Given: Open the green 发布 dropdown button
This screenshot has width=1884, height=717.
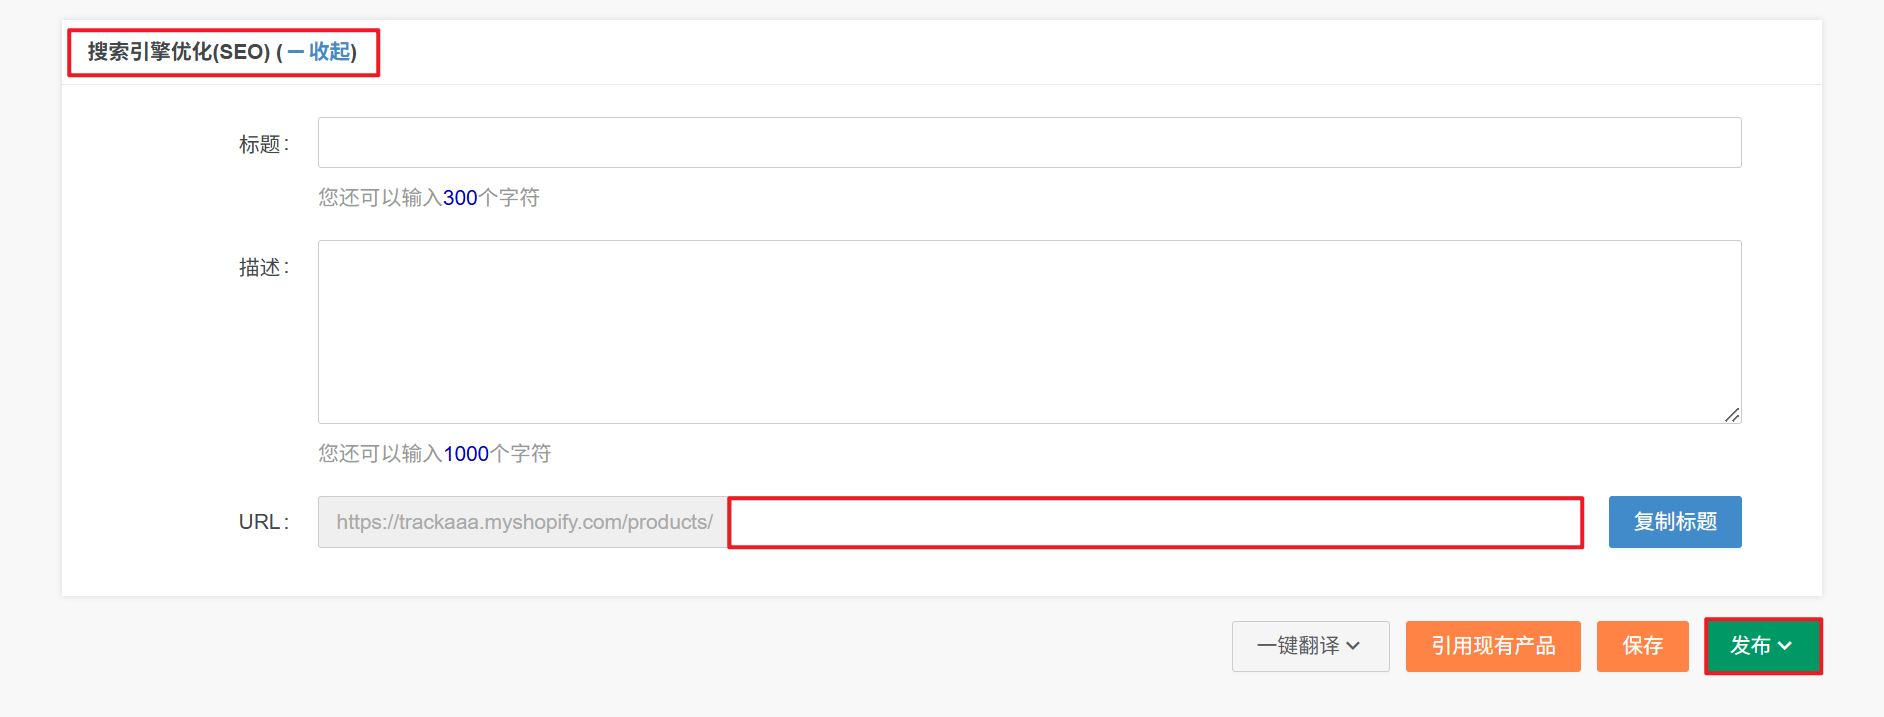Looking at the screenshot, I should pyautogui.click(x=1762, y=646).
